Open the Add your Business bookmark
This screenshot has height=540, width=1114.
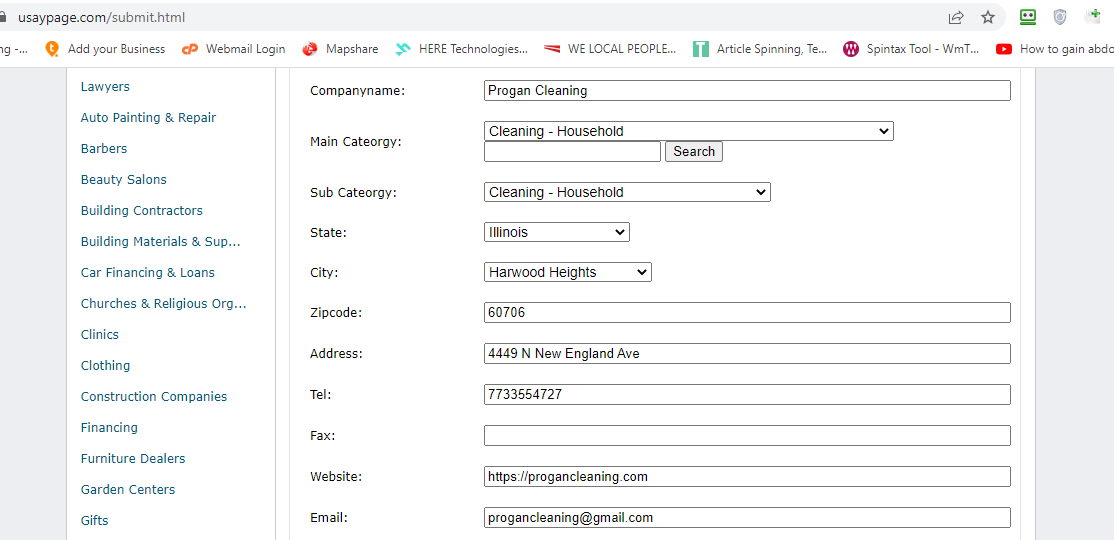105,49
